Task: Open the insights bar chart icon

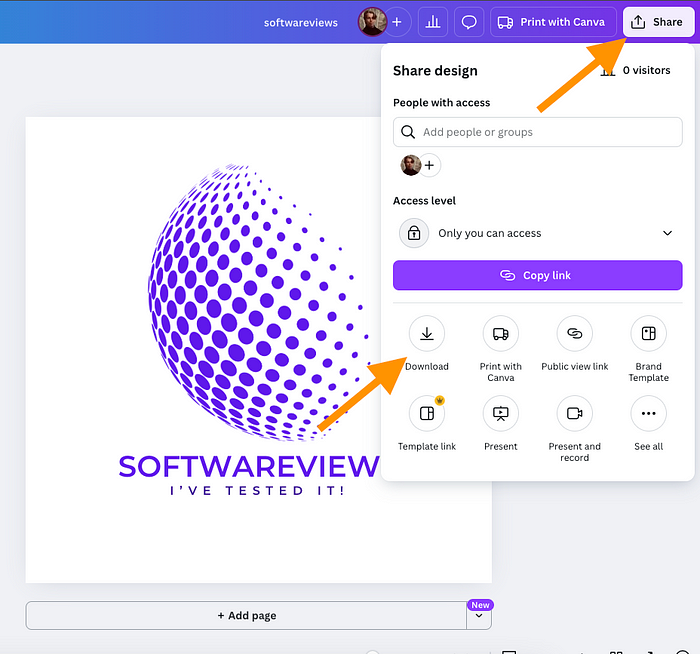Action: pos(433,22)
